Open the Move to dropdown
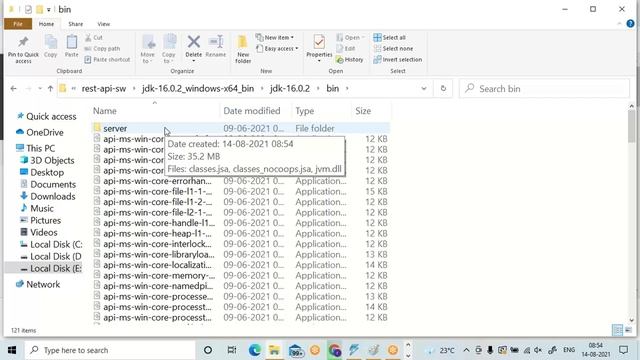Screen dimensions: 640x360 coord(148,49)
